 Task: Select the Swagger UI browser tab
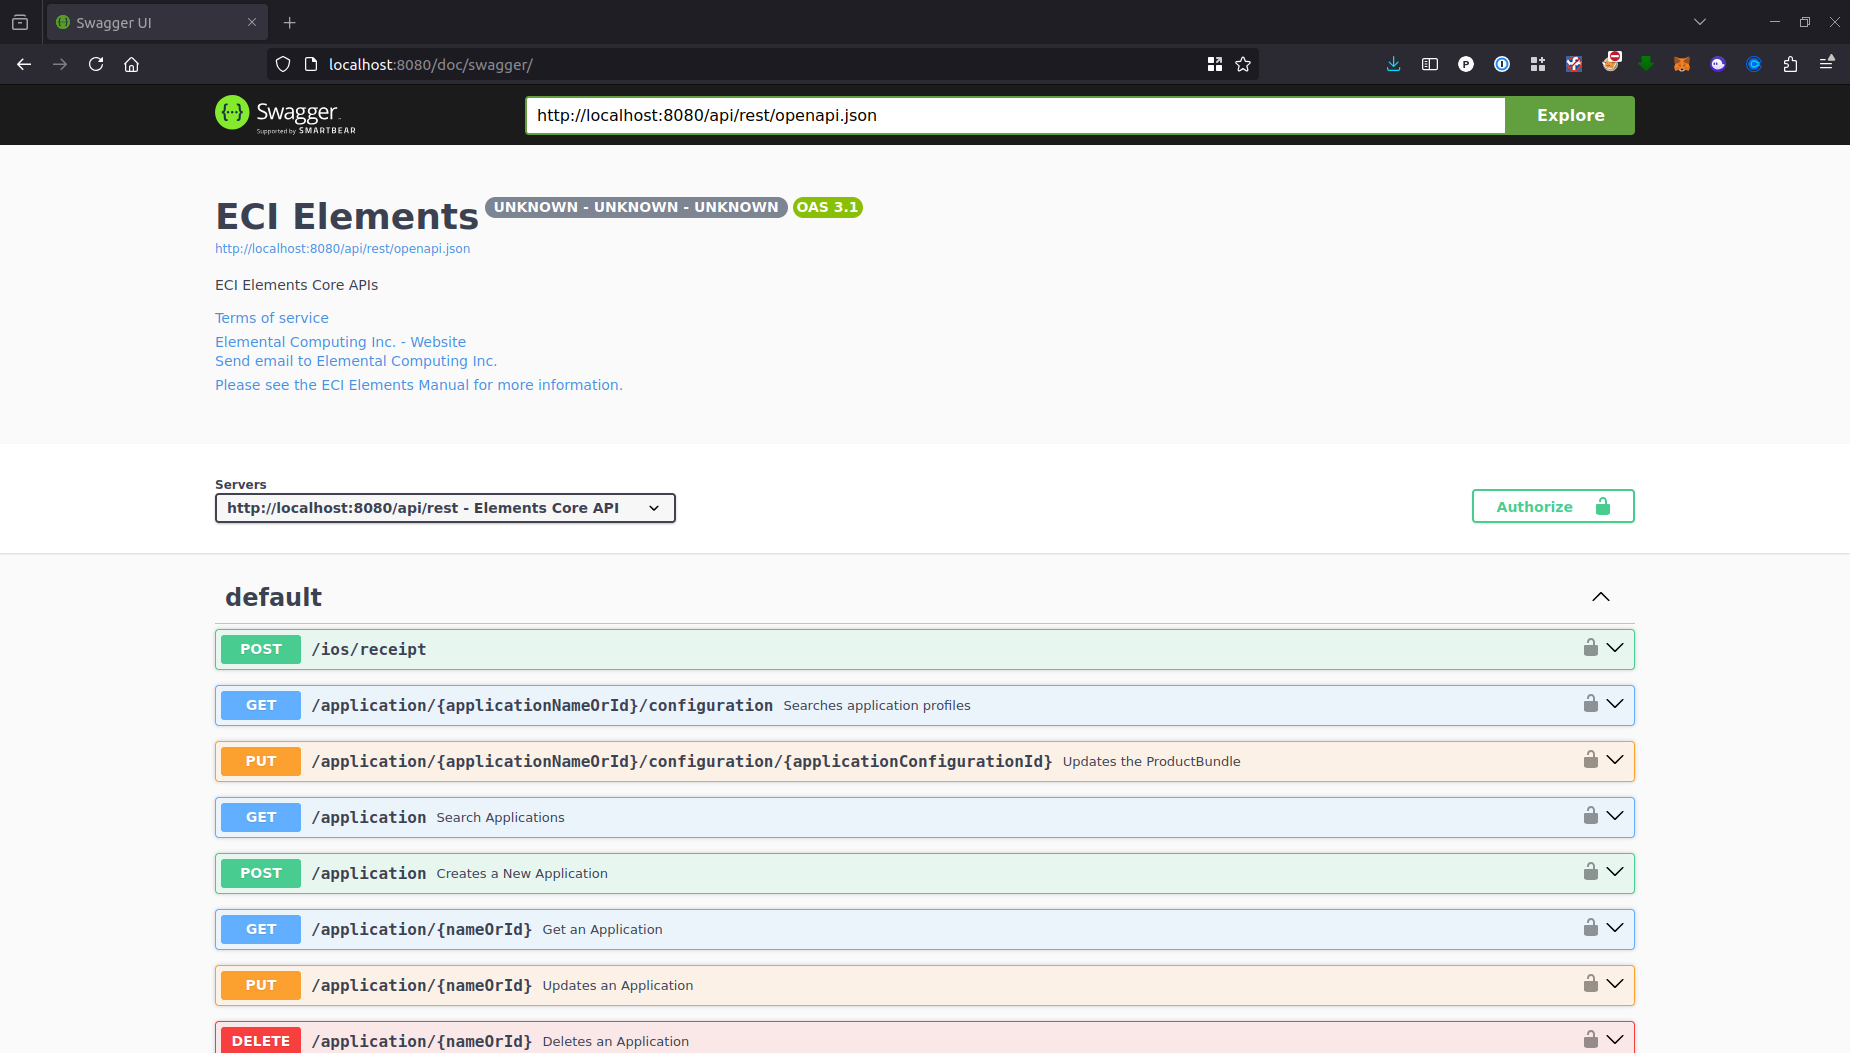click(x=150, y=22)
